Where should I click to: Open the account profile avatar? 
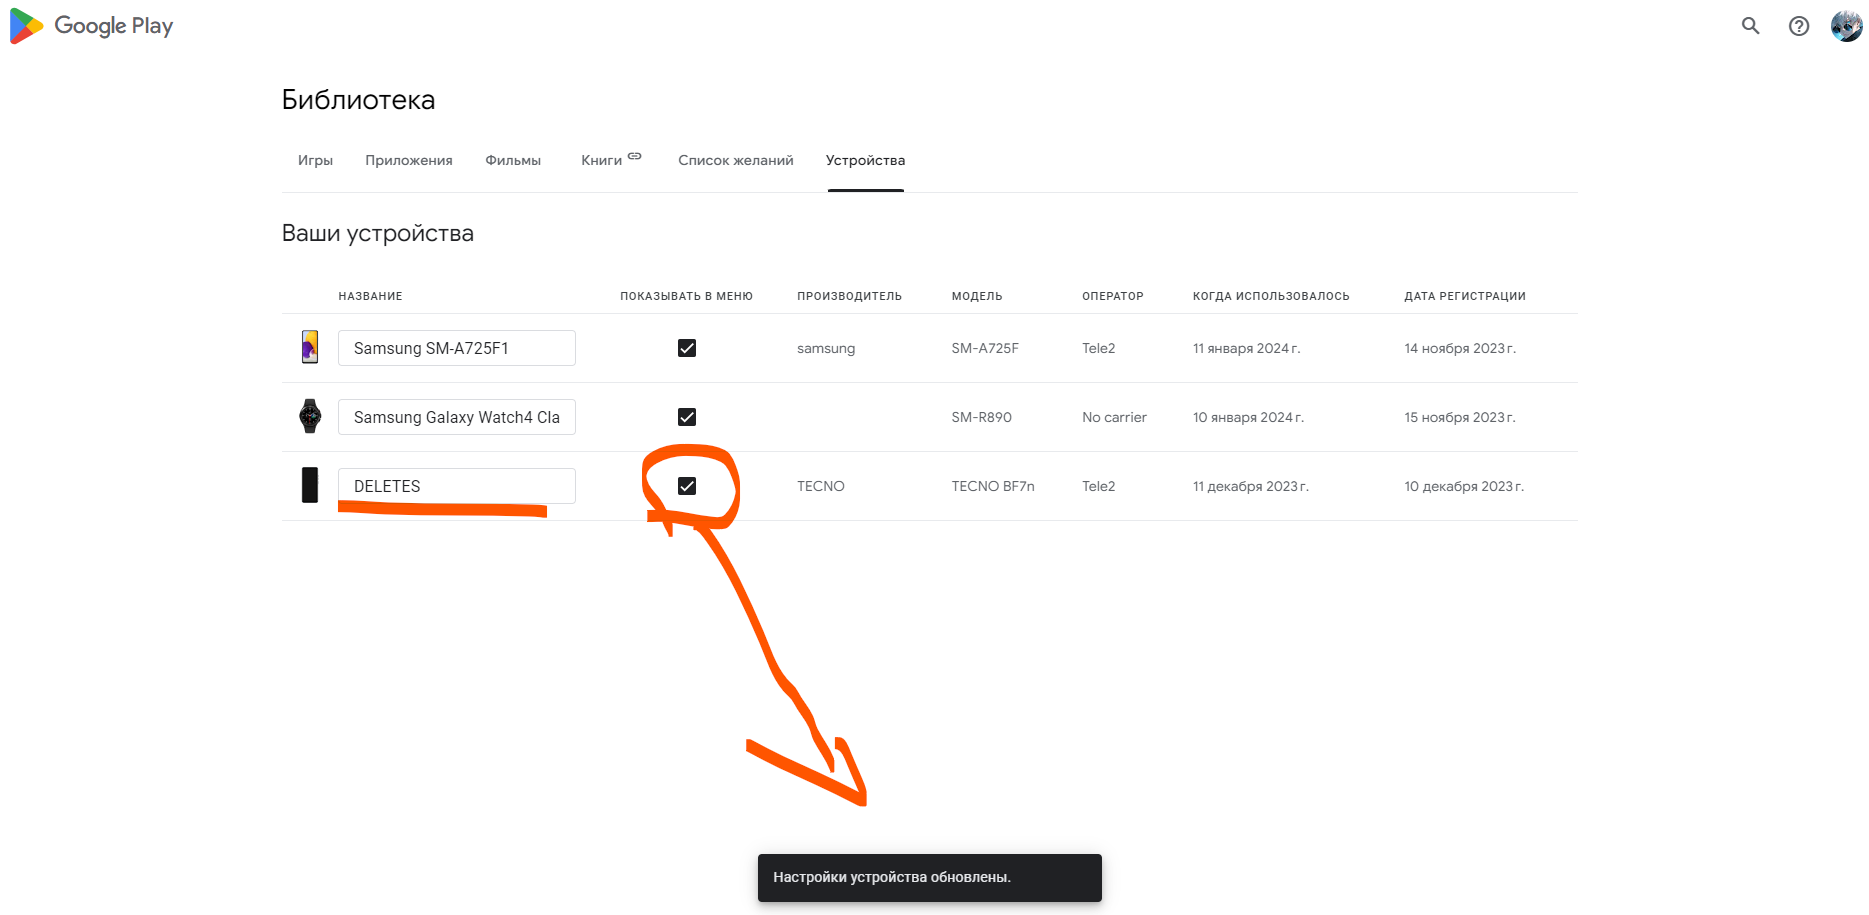point(1846,26)
